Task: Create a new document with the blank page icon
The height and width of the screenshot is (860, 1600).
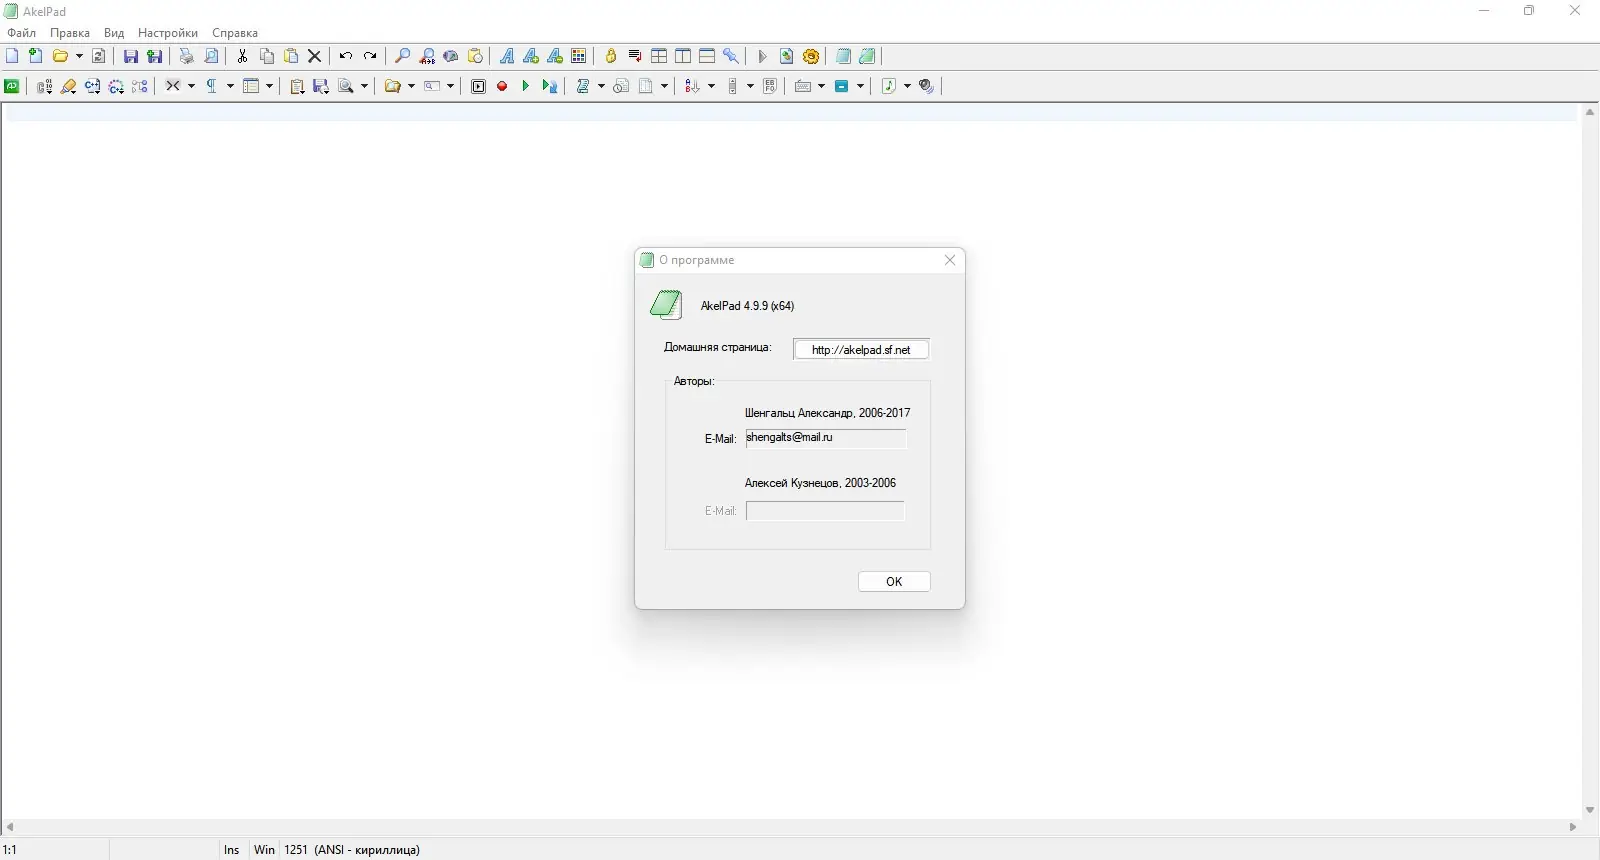Action: [x=12, y=56]
